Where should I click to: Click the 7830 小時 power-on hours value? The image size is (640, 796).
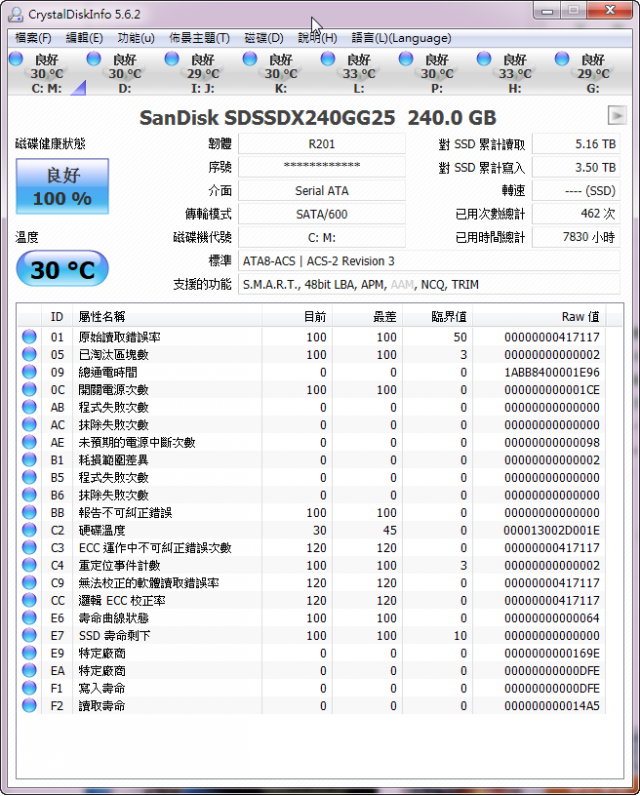pos(576,237)
